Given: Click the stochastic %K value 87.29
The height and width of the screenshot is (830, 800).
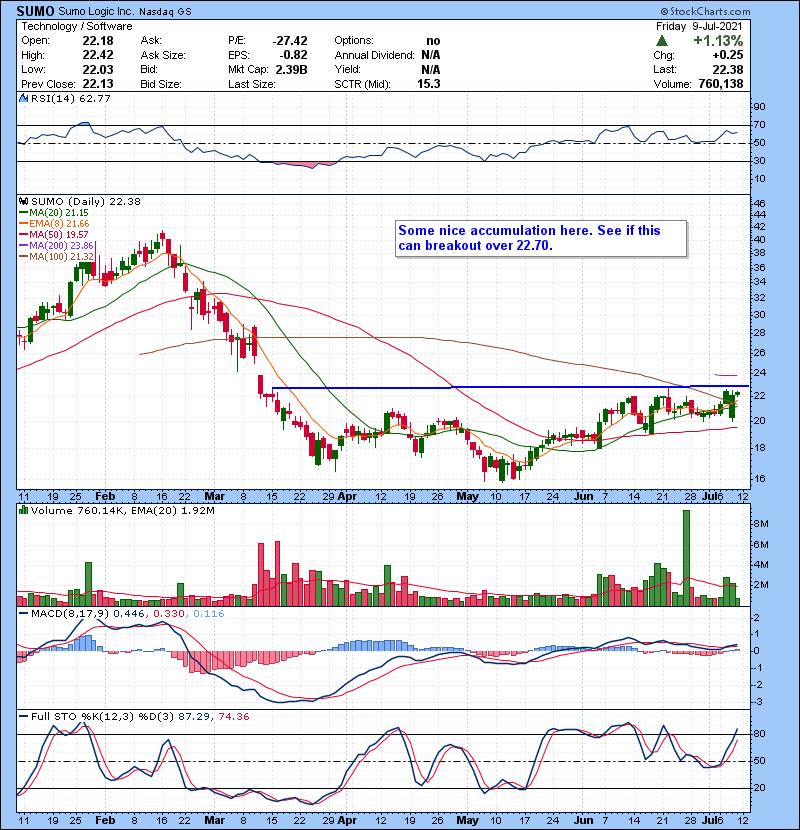Looking at the screenshot, I should point(192,717).
